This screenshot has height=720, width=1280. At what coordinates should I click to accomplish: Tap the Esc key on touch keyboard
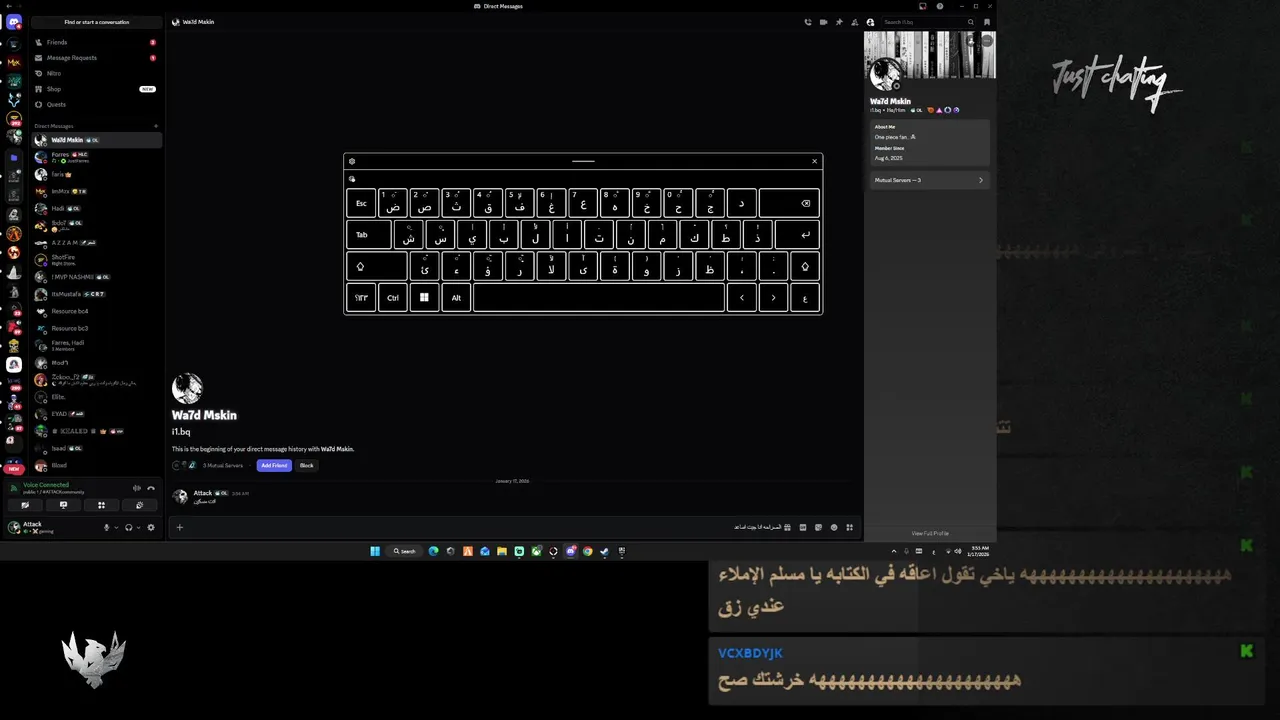[361, 203]
